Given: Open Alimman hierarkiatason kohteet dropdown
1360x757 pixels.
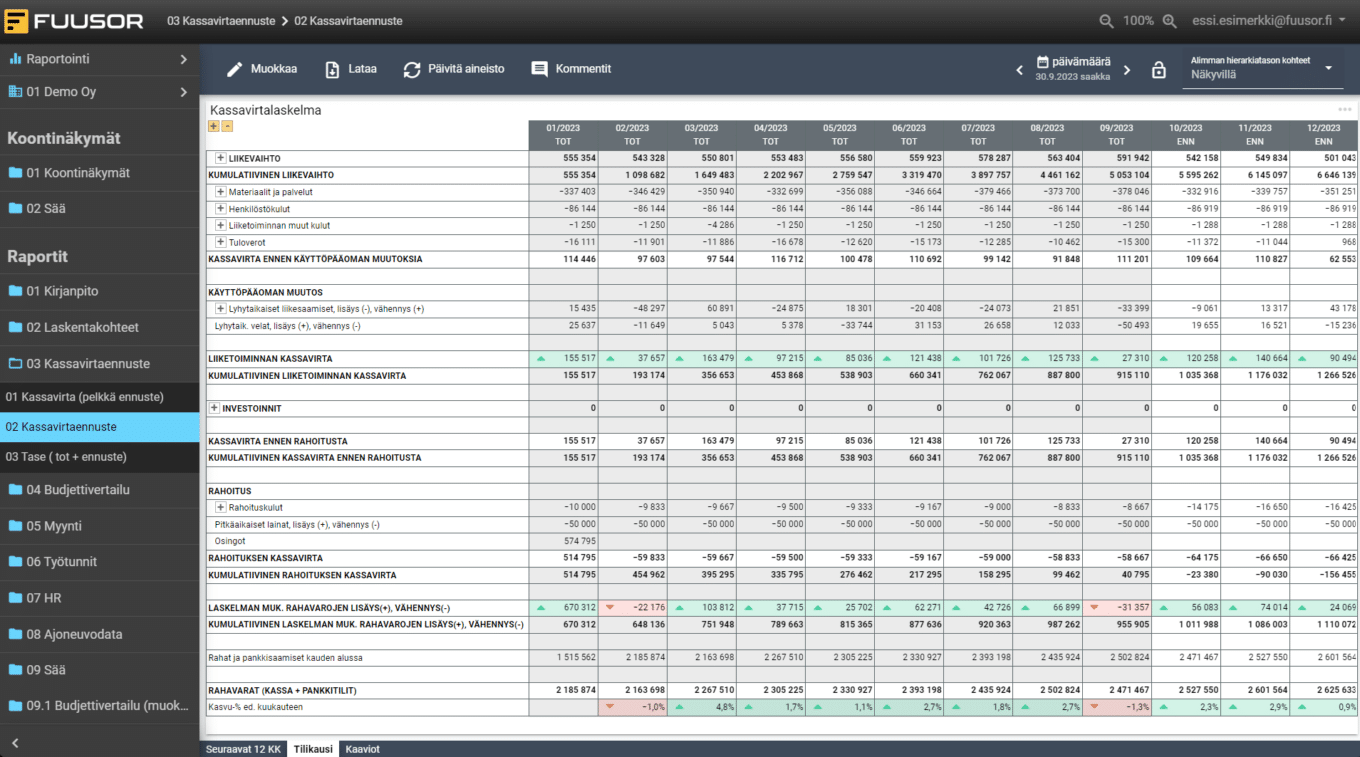Looking at the screenshot, I should coord(1328,68).
